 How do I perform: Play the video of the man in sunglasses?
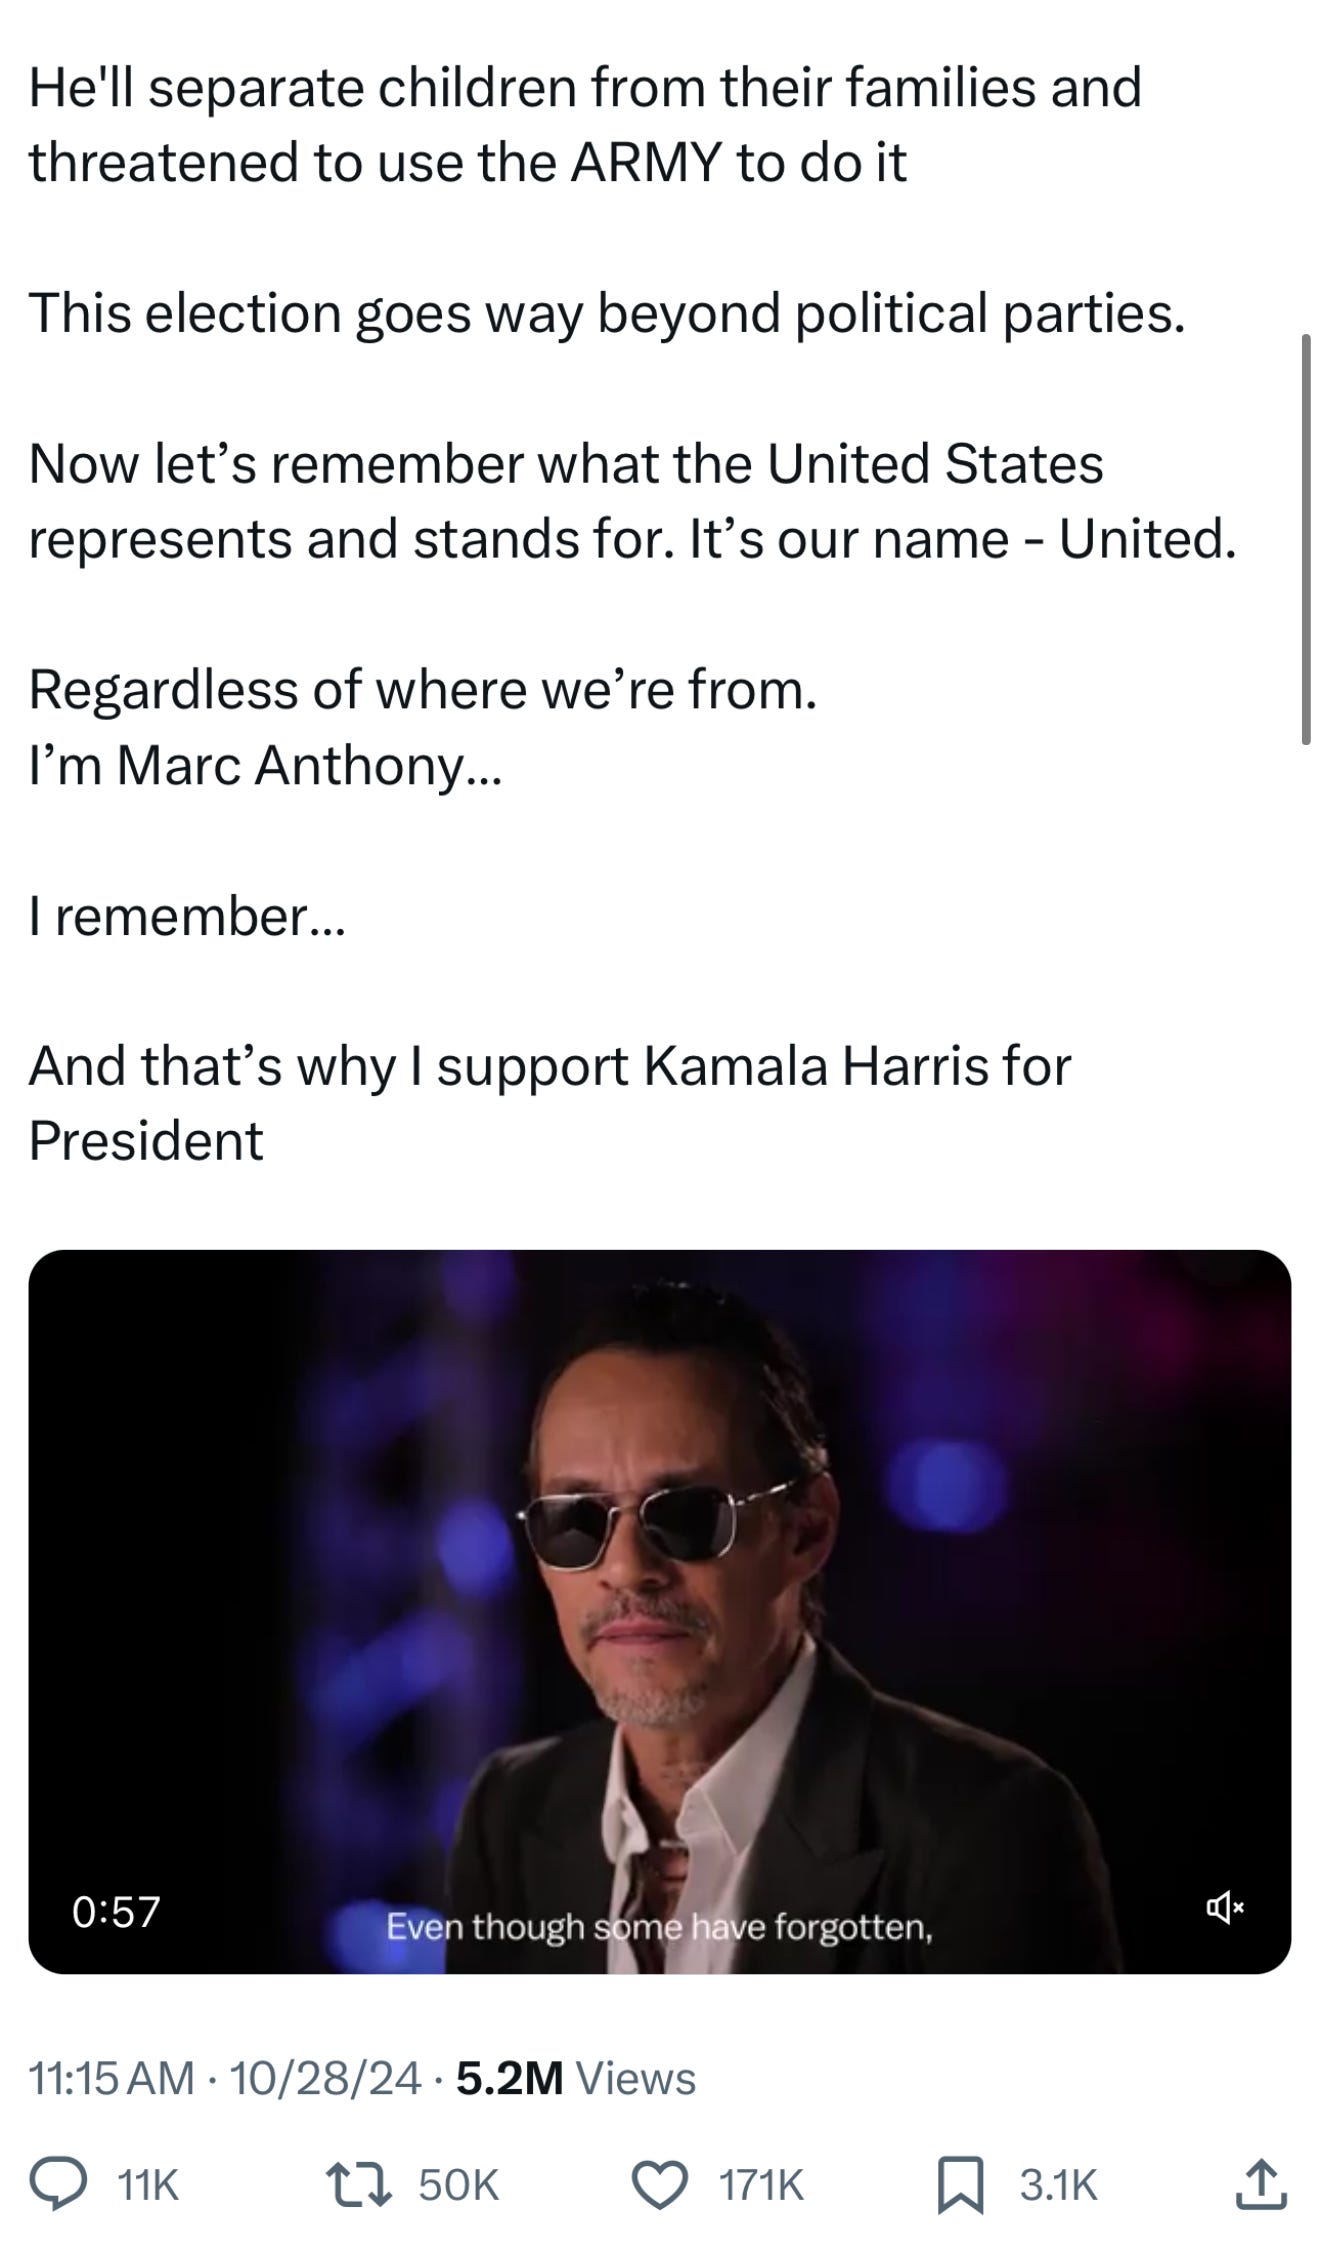point(660,1610)
